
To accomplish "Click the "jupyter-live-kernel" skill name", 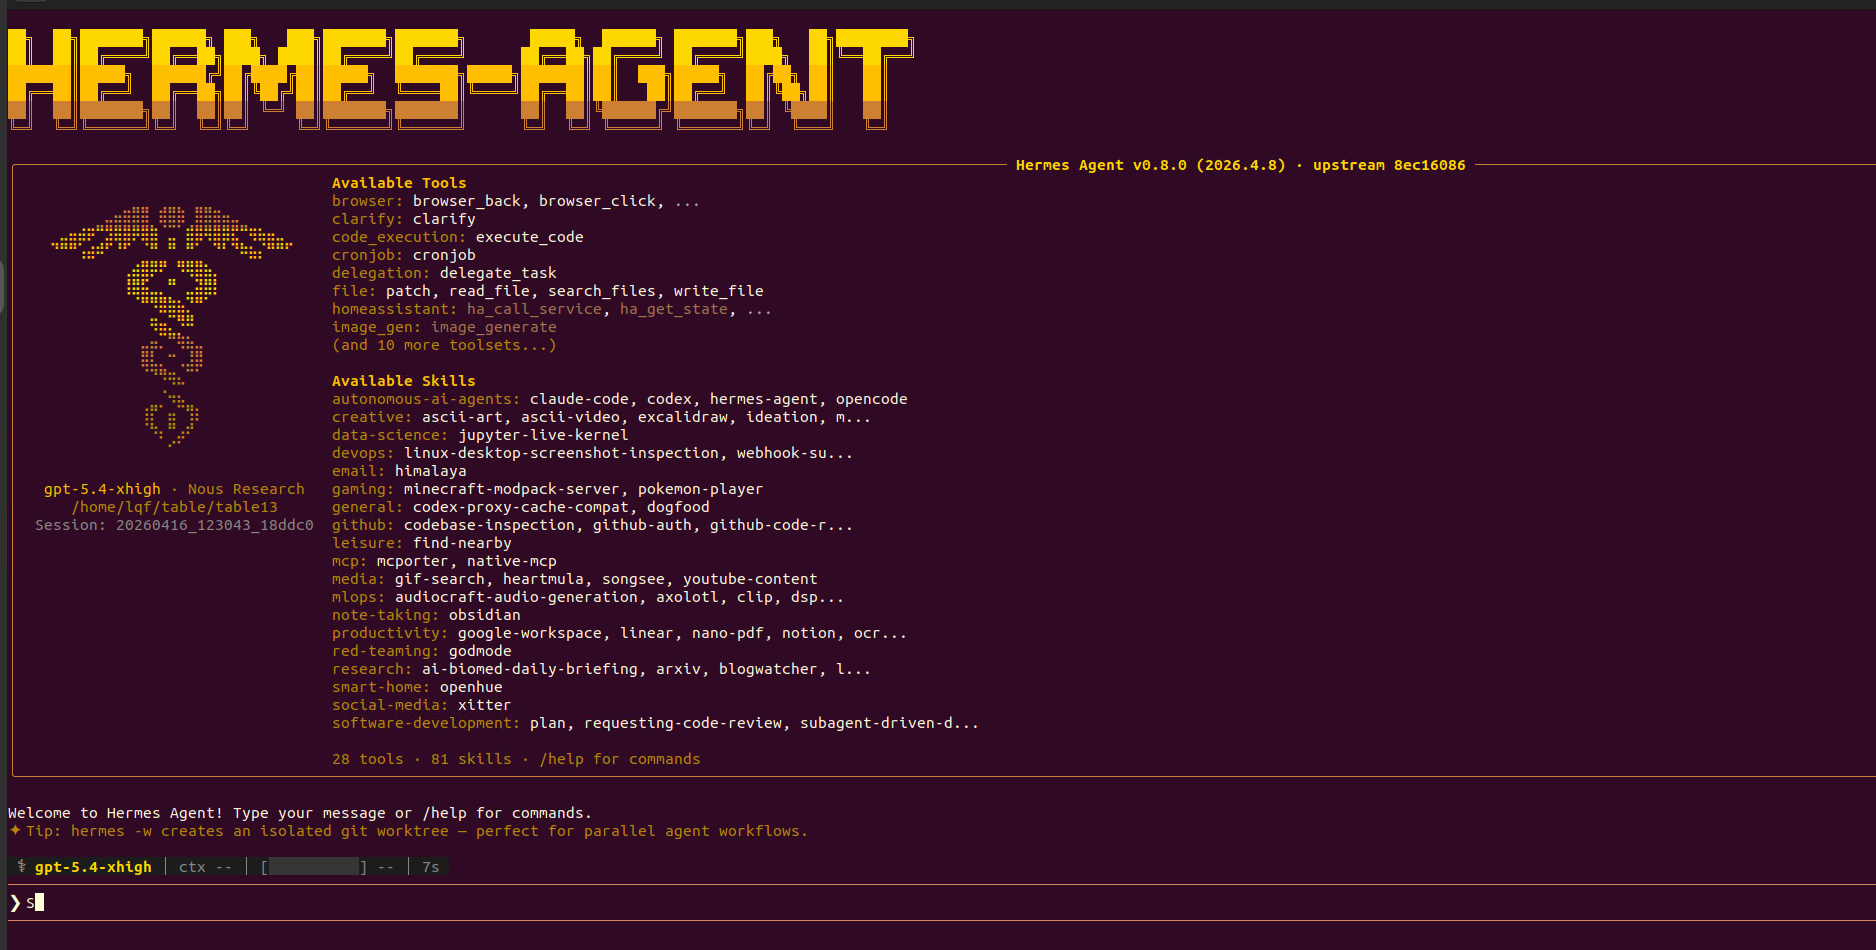I will point(543,435).
